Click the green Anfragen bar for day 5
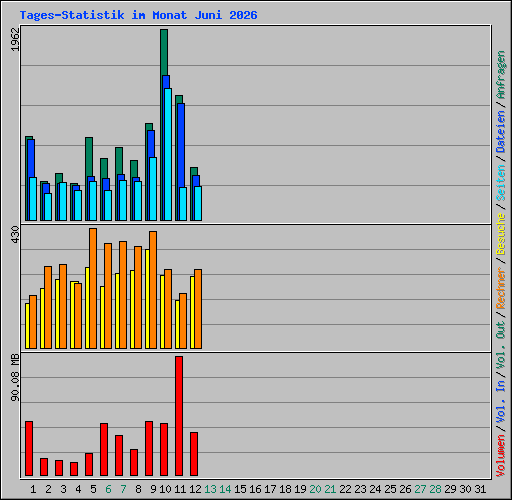This screenshot has width=512, height=500. pyautogui.click(x=89, y=157)
